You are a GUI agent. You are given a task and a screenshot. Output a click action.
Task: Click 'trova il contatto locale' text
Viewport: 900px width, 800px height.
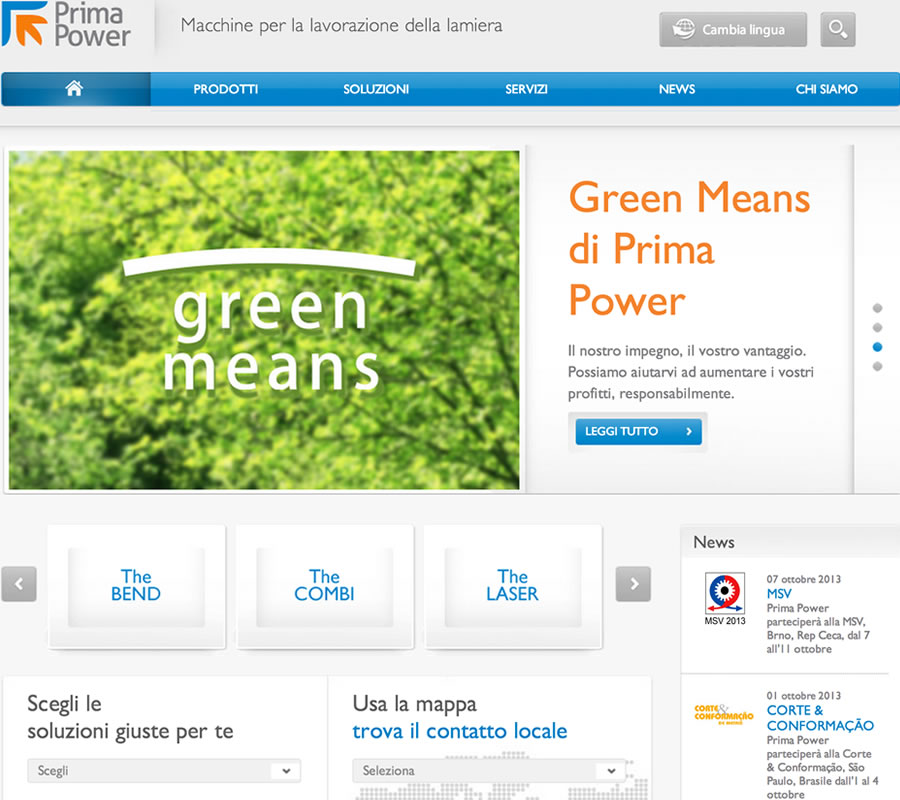point(460,731)
